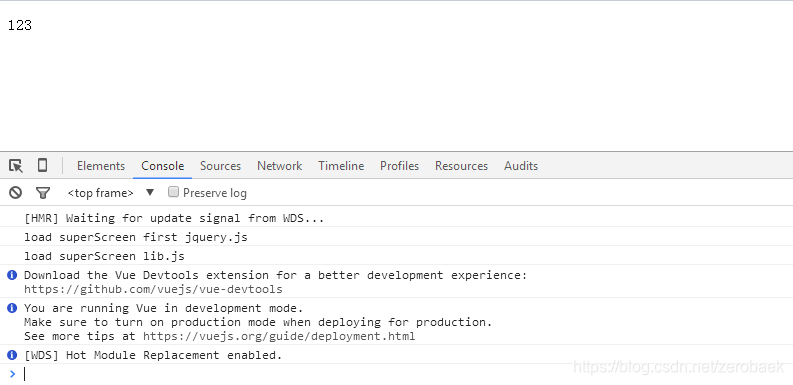The height and width of the screenshot is (385, 793).
Task: Click the blue console prompt chevron
Action: coord(13,374)
